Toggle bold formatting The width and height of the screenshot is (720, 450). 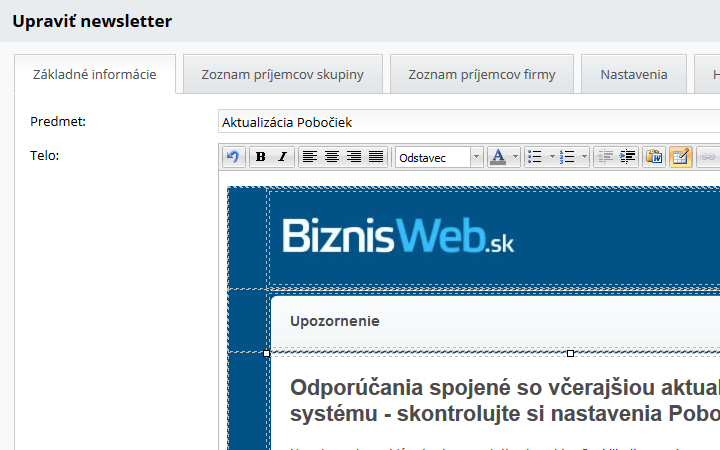point(261,157)
